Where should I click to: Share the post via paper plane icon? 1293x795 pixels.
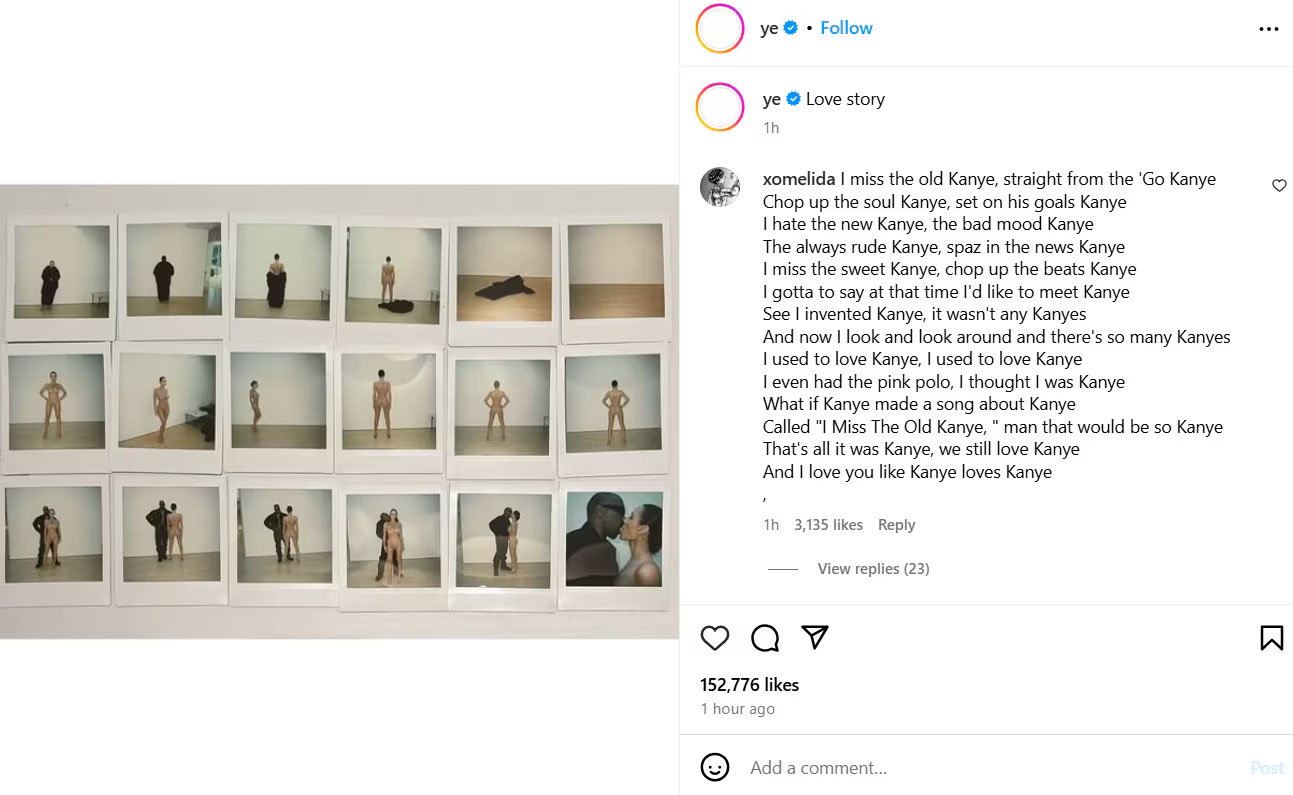tap(815, 637)
